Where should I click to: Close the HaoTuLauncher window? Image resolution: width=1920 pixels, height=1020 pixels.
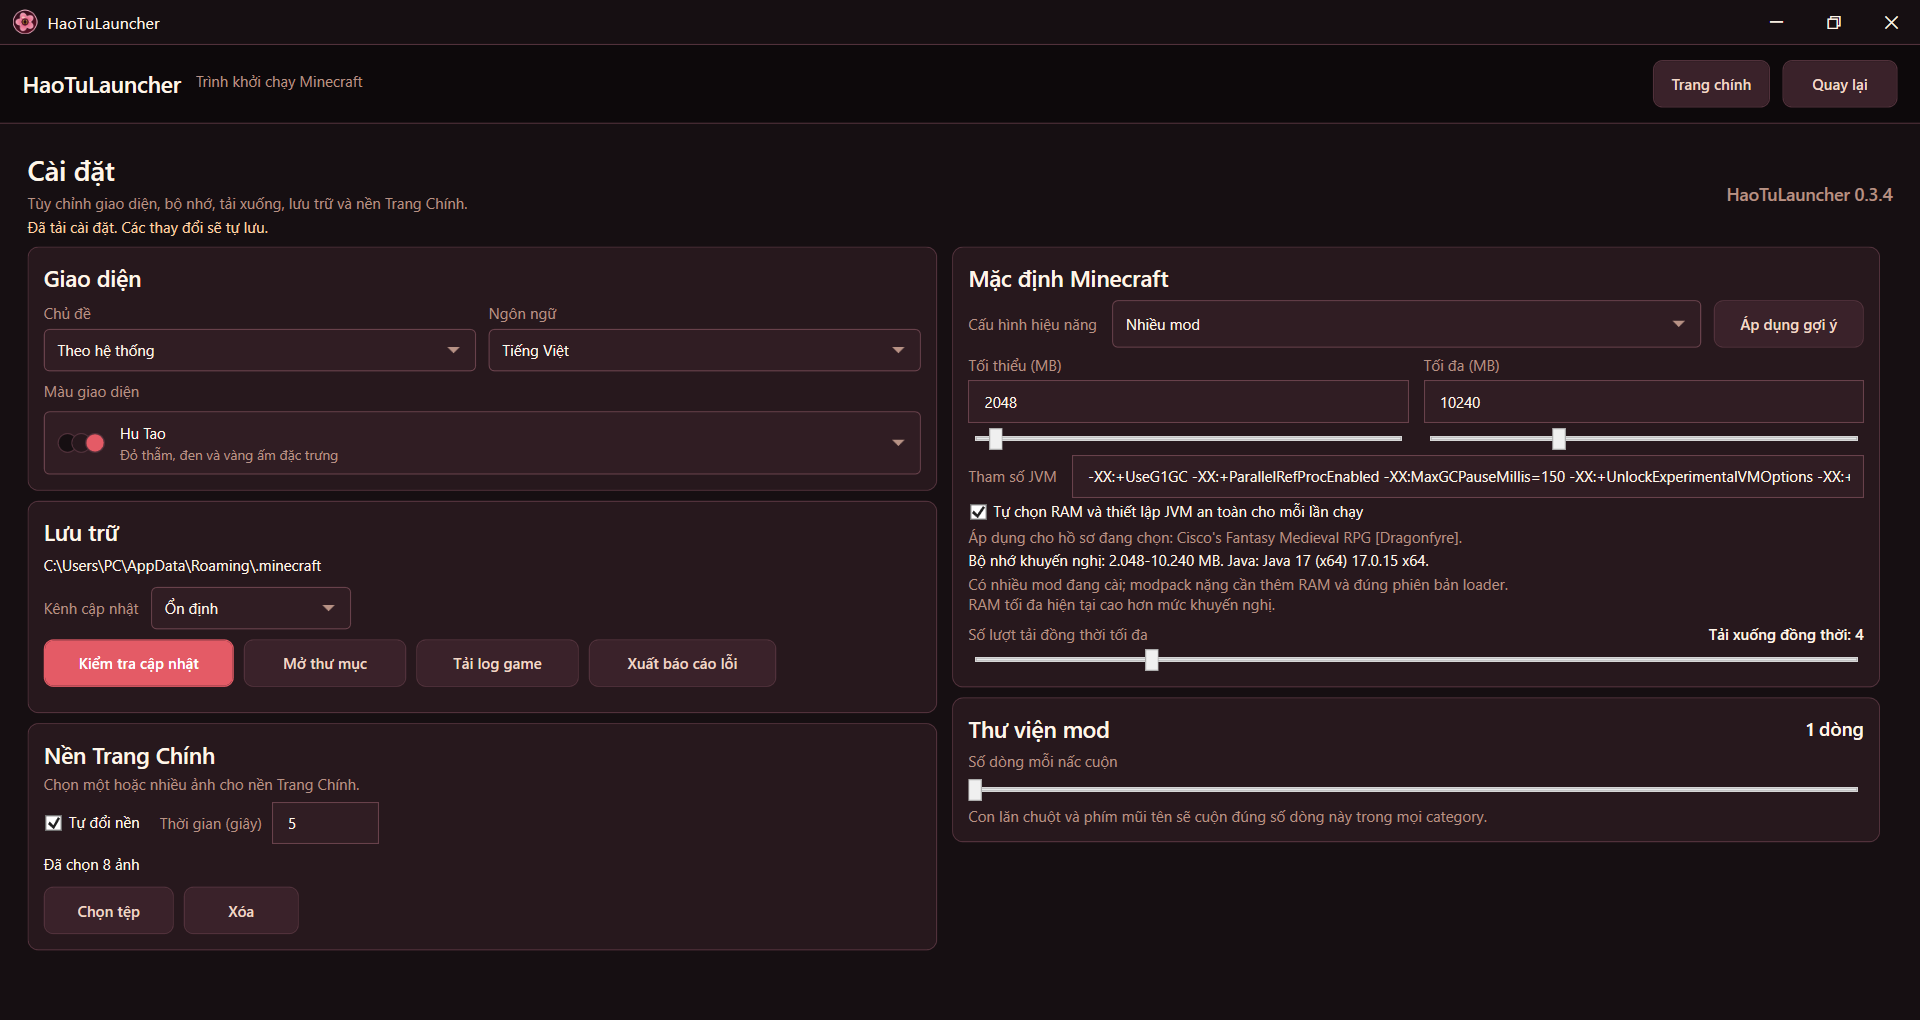click(x=1891, y=22)
